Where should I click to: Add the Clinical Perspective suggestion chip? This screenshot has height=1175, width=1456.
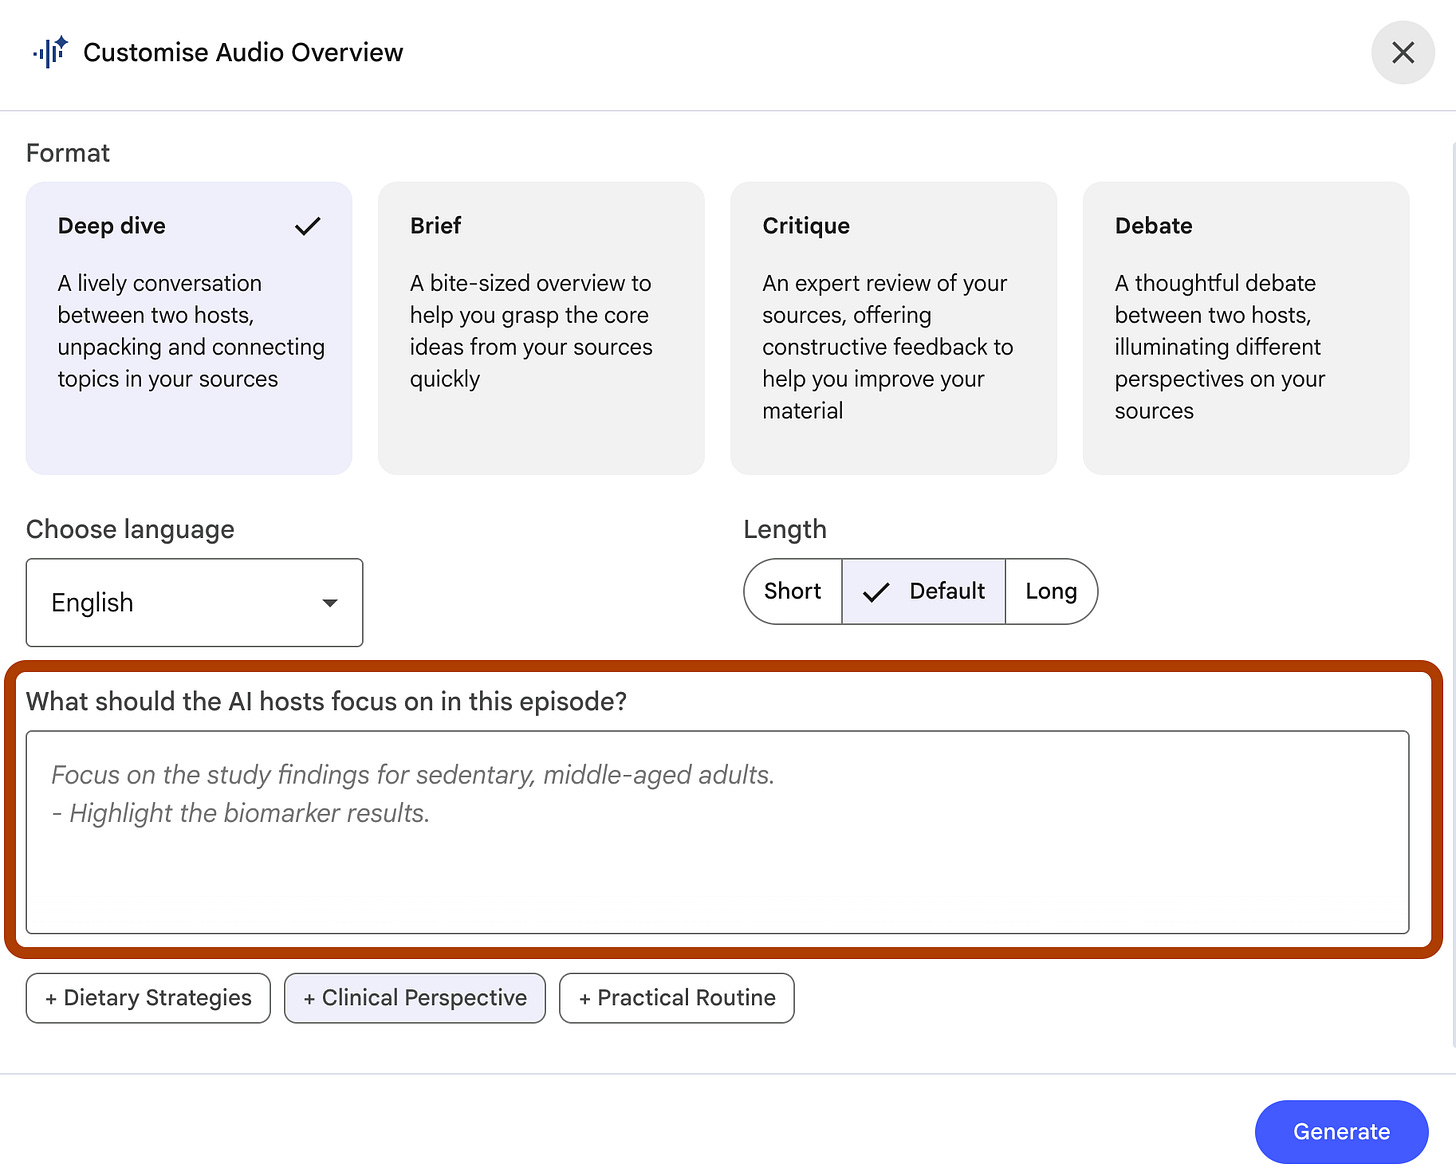[415, 998]
